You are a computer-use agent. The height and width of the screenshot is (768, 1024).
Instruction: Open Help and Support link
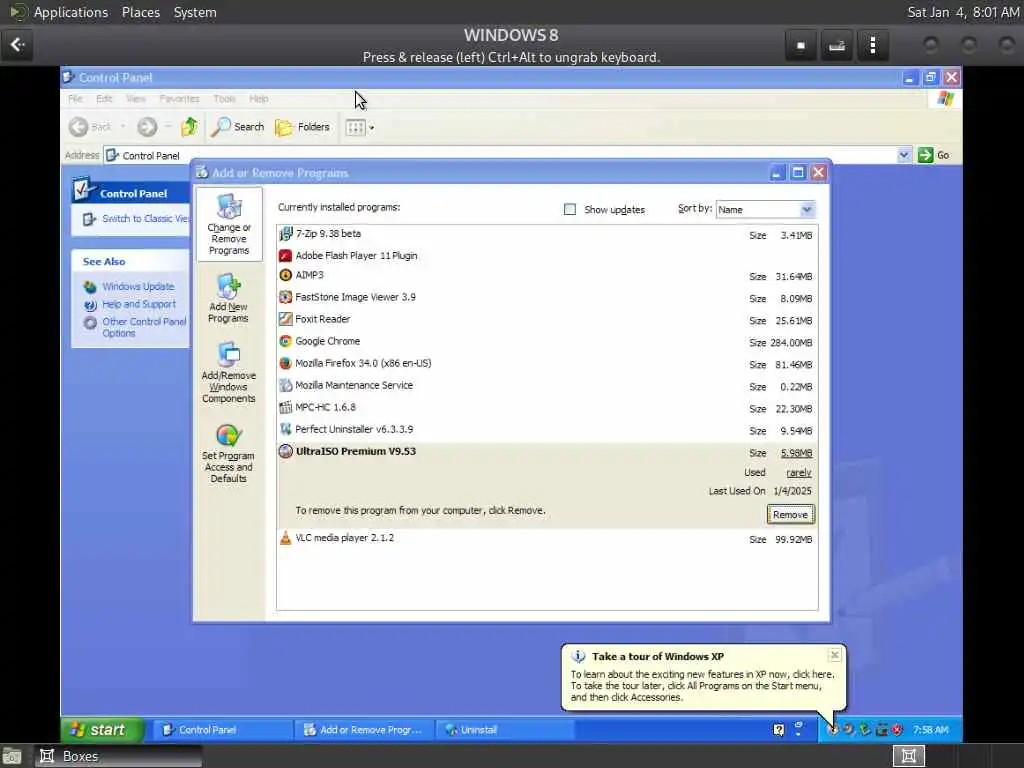point(138,304)
